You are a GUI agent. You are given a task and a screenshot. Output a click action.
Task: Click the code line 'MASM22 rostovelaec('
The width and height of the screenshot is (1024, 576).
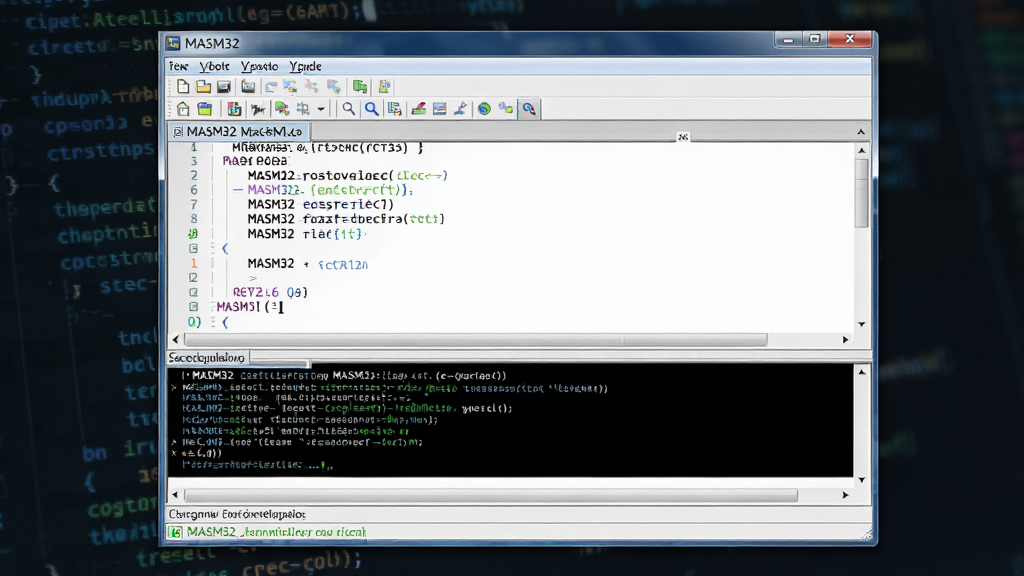[347, 176]
